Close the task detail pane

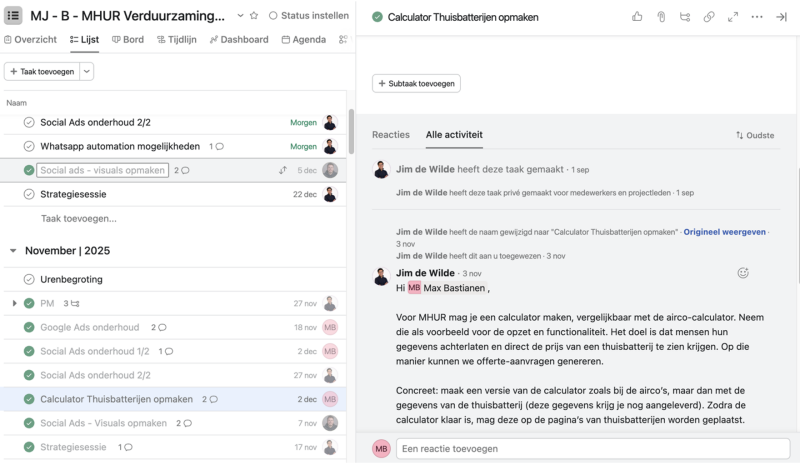pyautogui.click(x=782, y=17)
